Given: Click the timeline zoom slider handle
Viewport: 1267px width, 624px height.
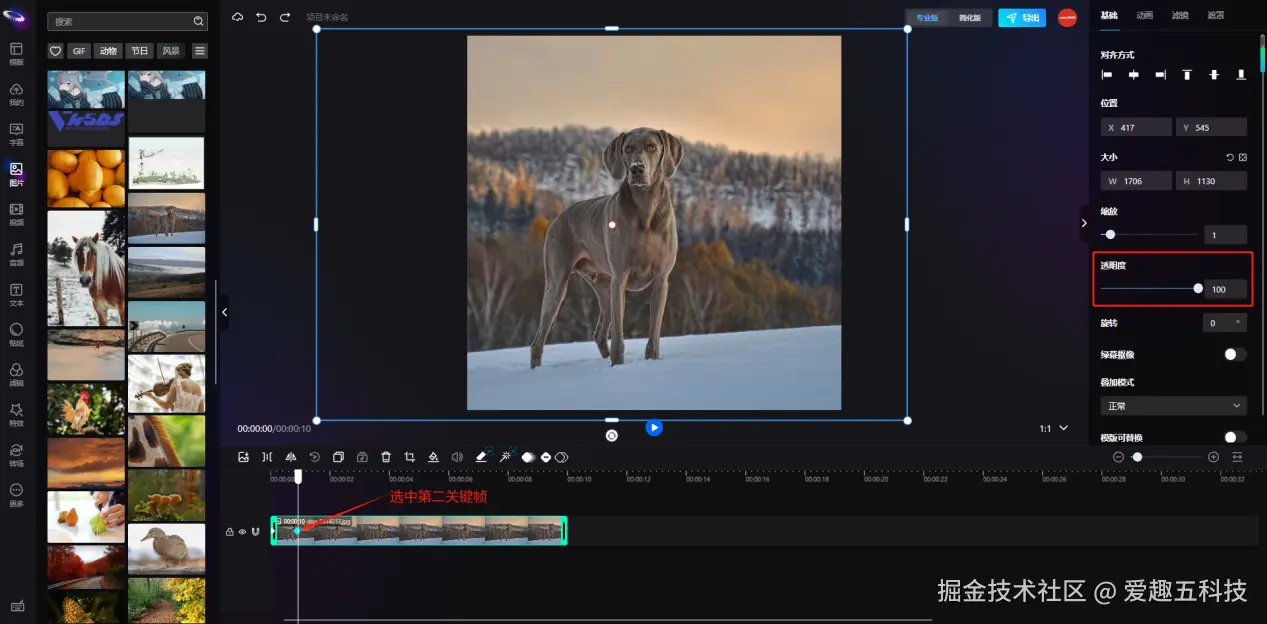Looking at the screenshot, I should click(1137, 457).
